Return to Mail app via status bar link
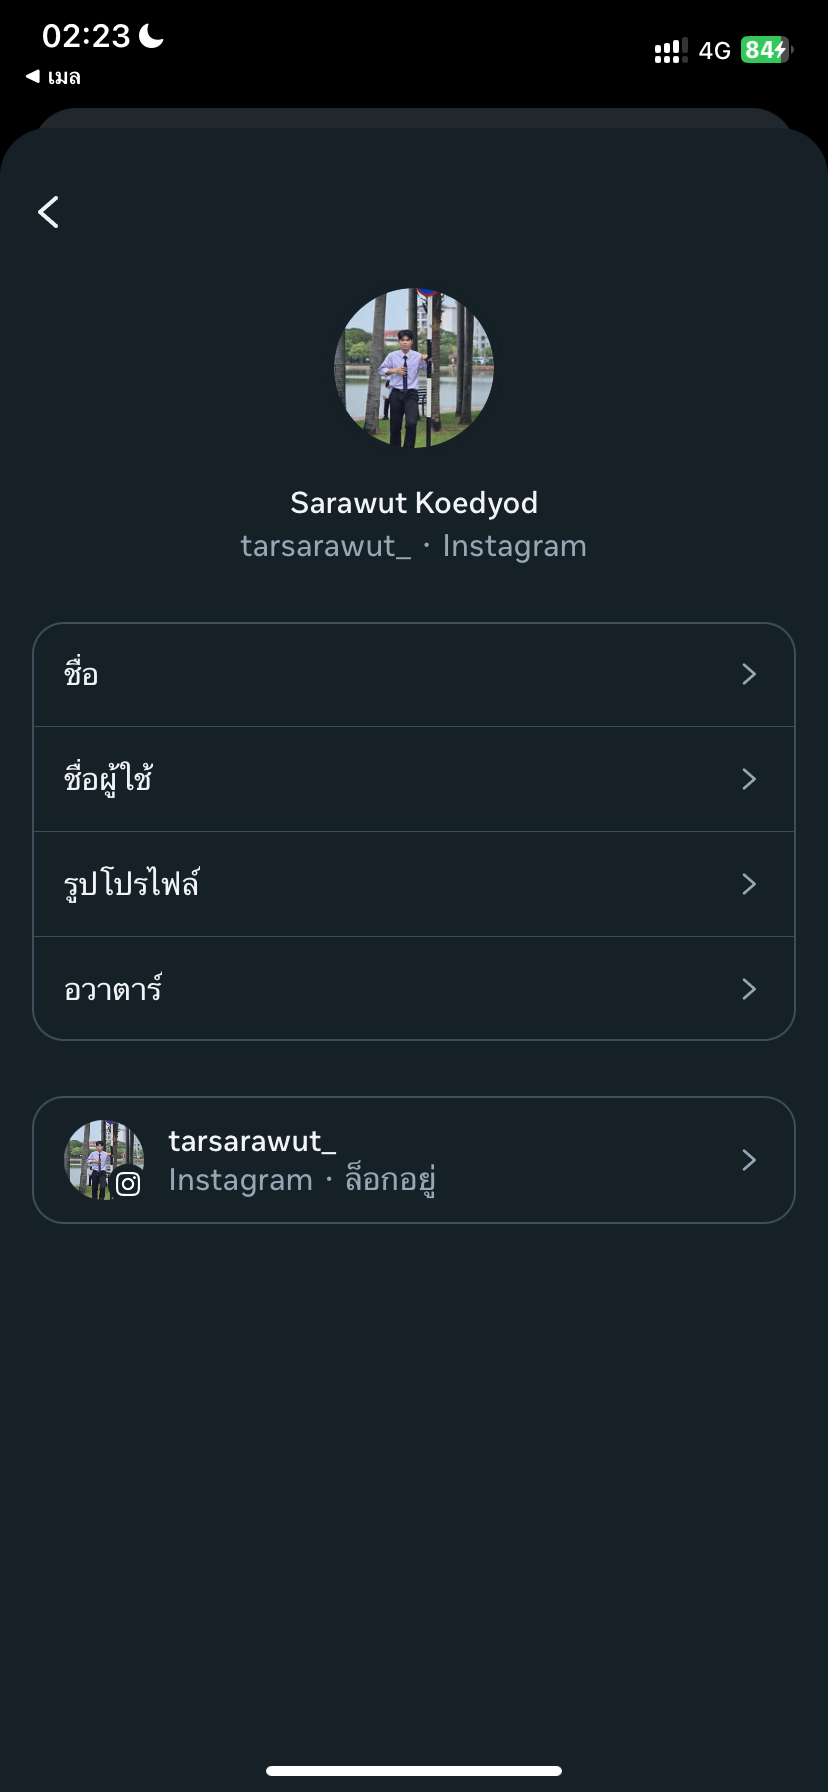 53,77
